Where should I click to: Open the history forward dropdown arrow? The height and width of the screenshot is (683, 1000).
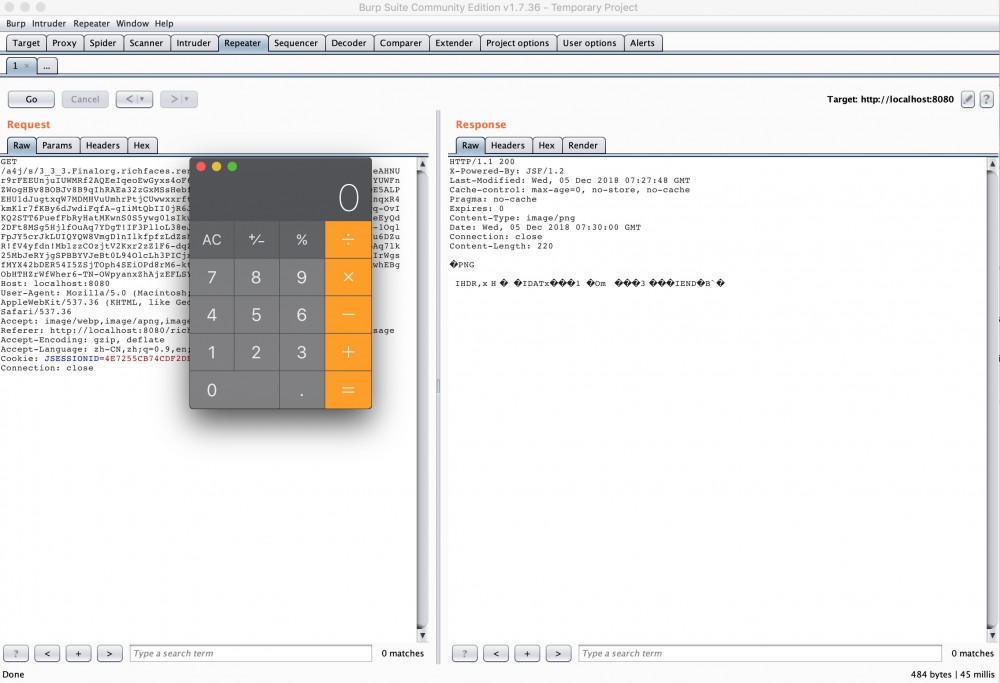click(x=185, y=99)
